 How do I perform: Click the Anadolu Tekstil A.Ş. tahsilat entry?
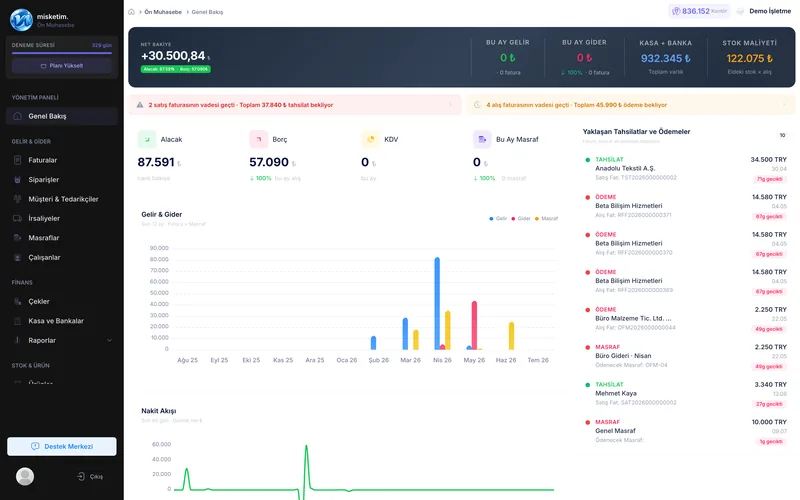(x=686, y=169)
